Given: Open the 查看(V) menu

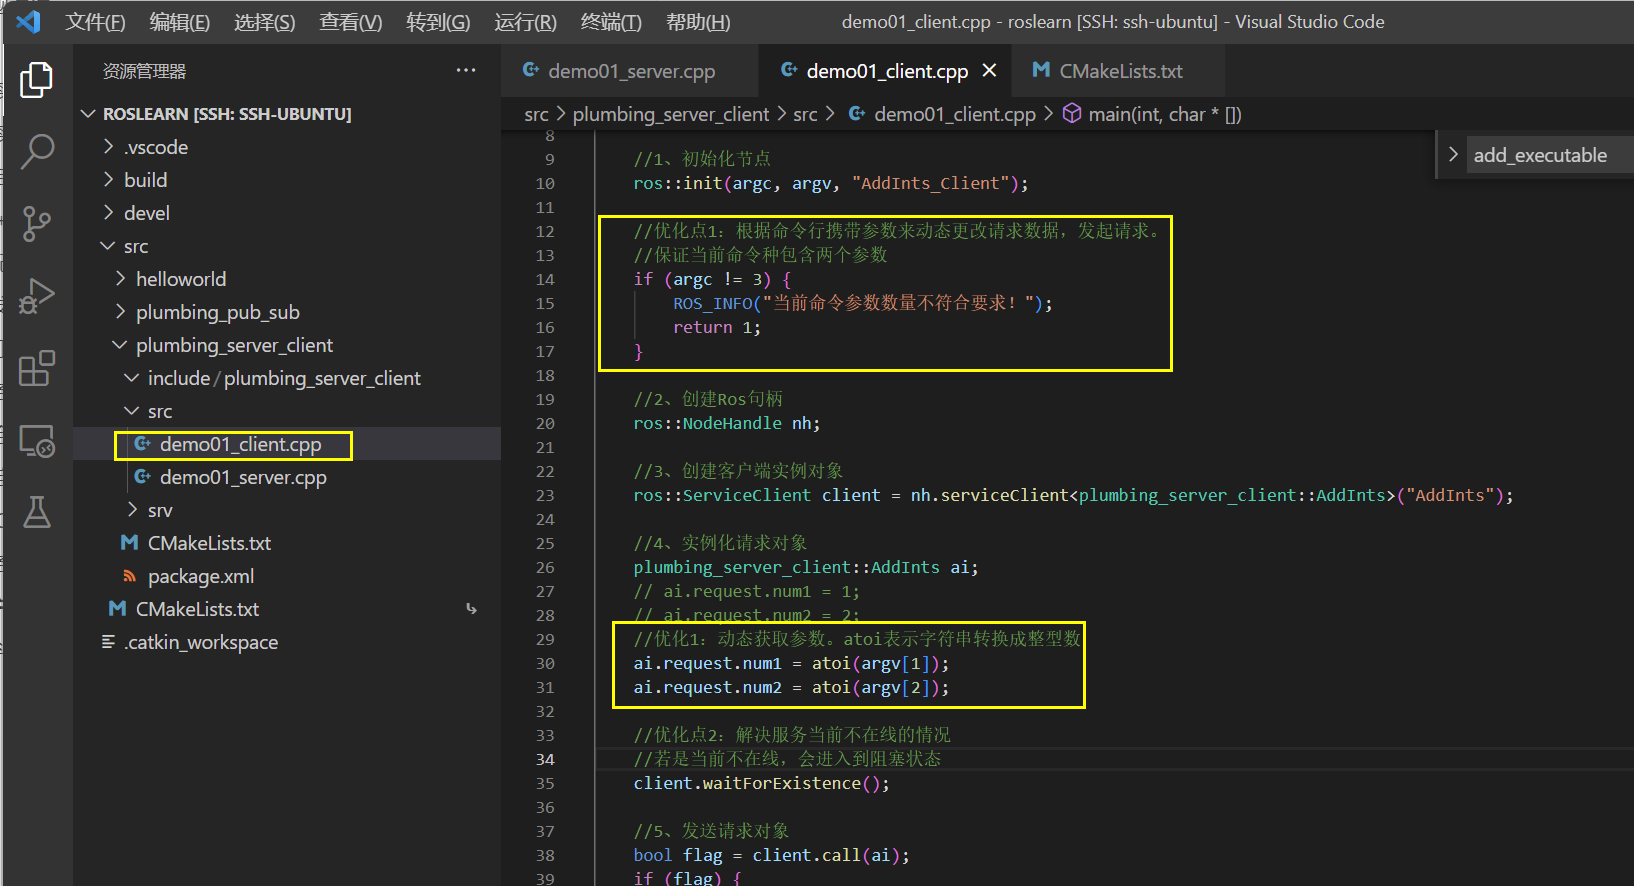Looking at the screenshot, I should (x=351, y=22).
